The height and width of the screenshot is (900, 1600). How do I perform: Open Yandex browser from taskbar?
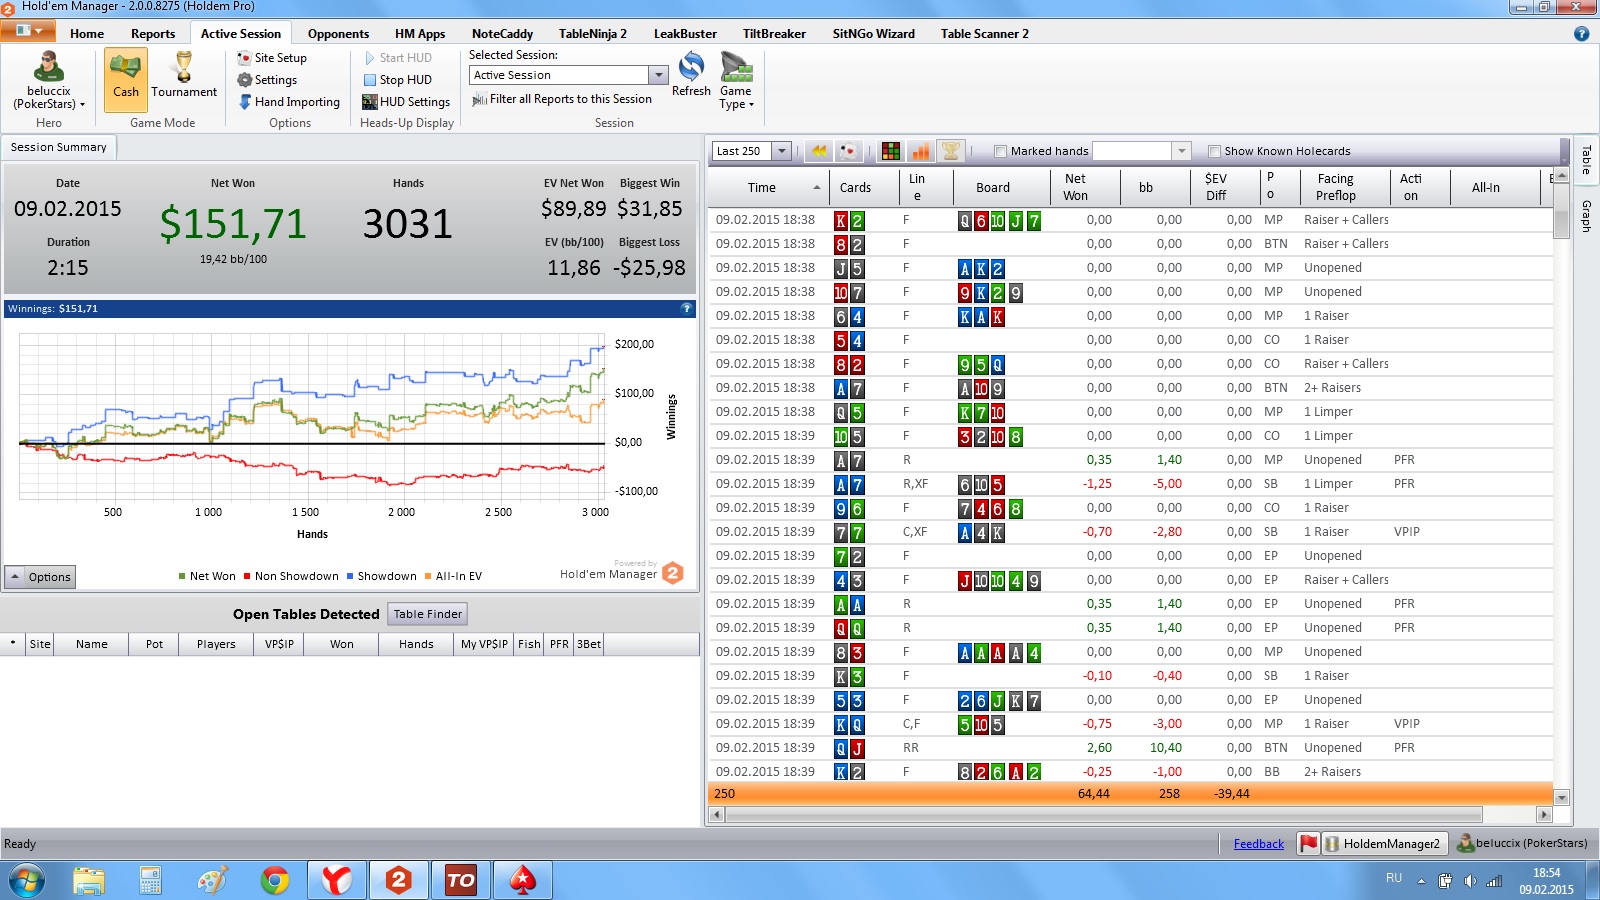336,881
